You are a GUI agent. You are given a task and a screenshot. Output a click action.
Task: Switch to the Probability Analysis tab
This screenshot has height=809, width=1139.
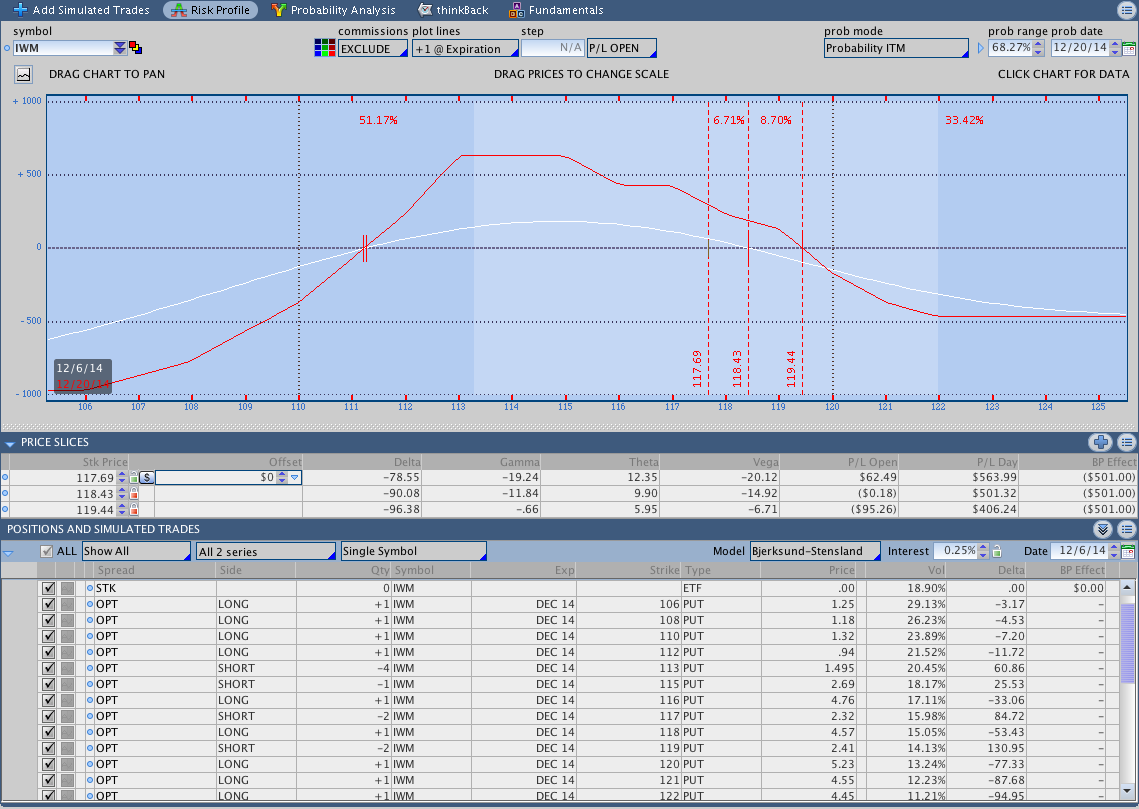pos(333,10)
